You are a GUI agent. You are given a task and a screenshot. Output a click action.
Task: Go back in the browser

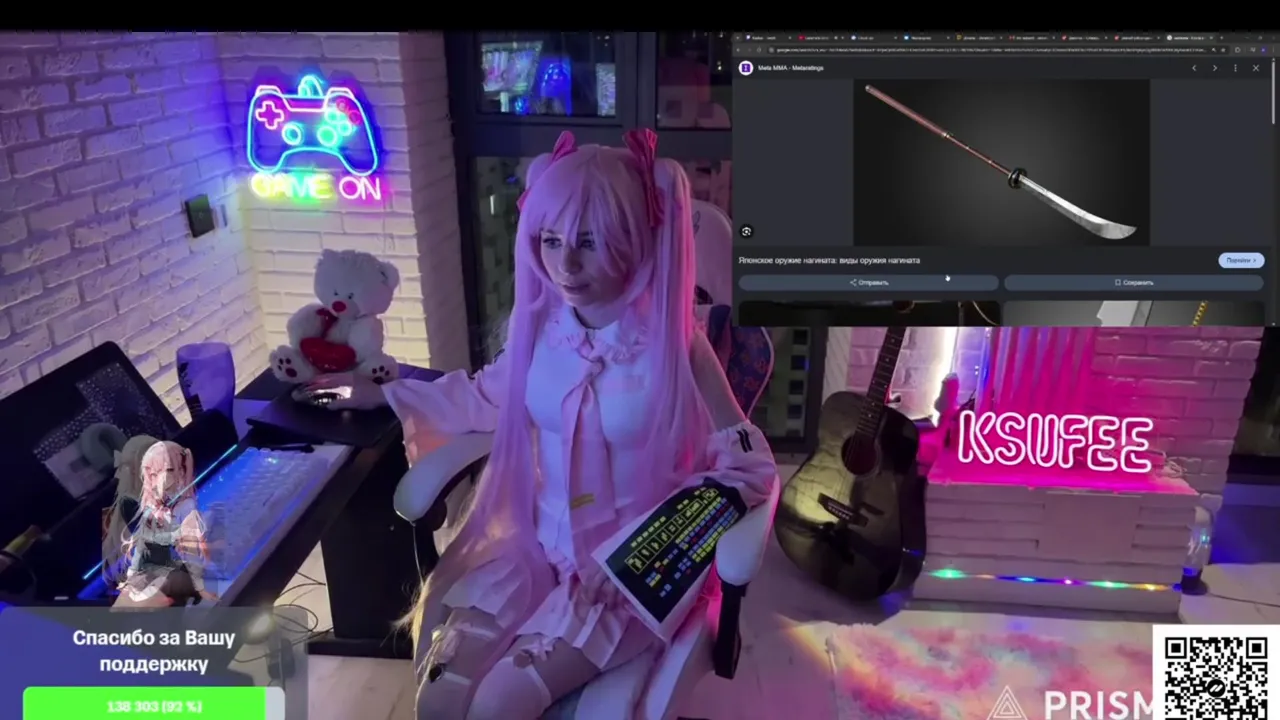[738, 49]
